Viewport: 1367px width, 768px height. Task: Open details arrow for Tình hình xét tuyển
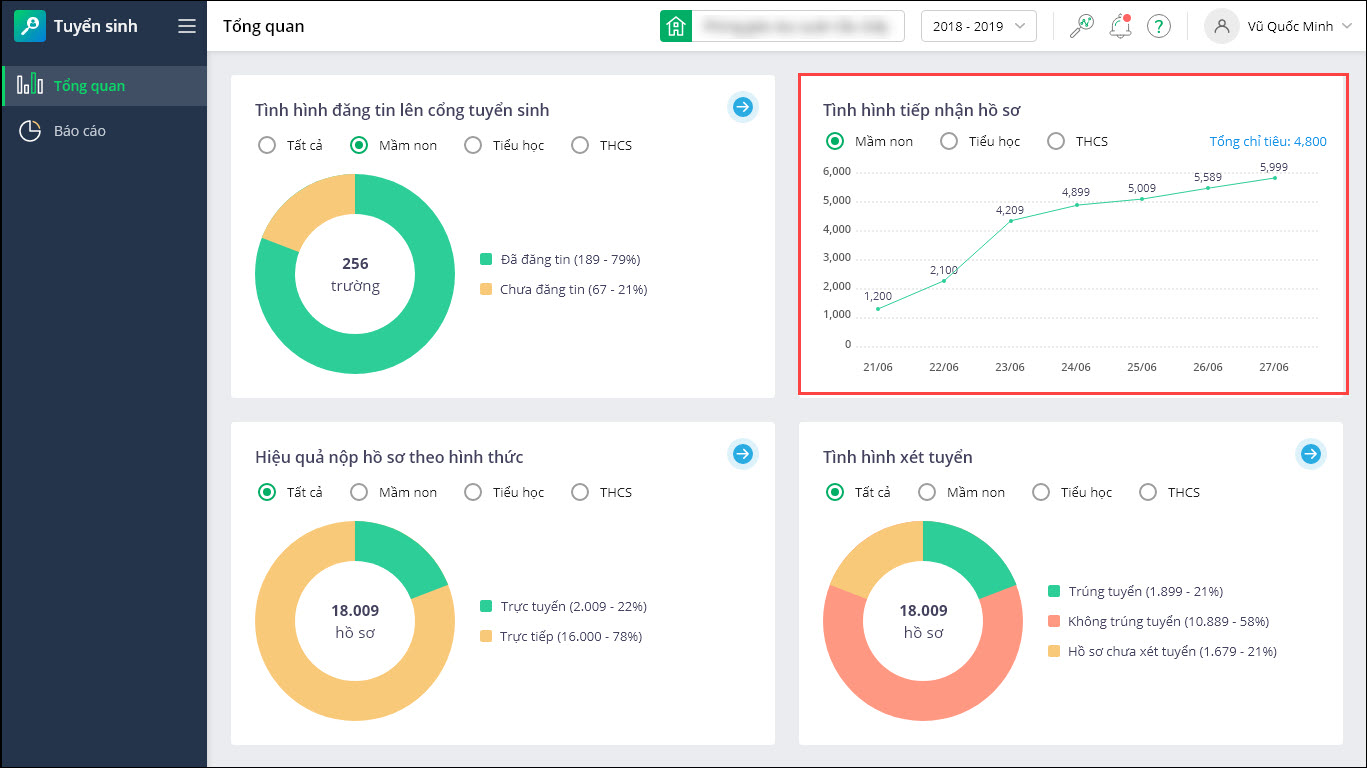(1310, 454)
